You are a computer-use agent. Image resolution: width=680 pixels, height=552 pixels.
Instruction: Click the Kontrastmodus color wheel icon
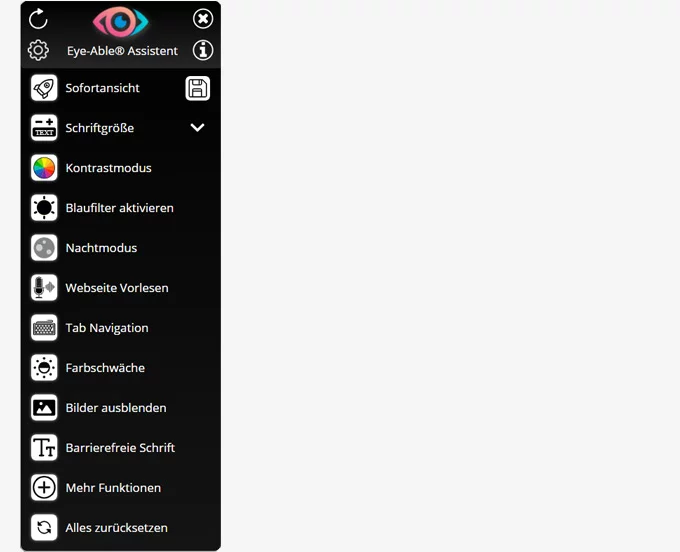click(x=44, y=168)
